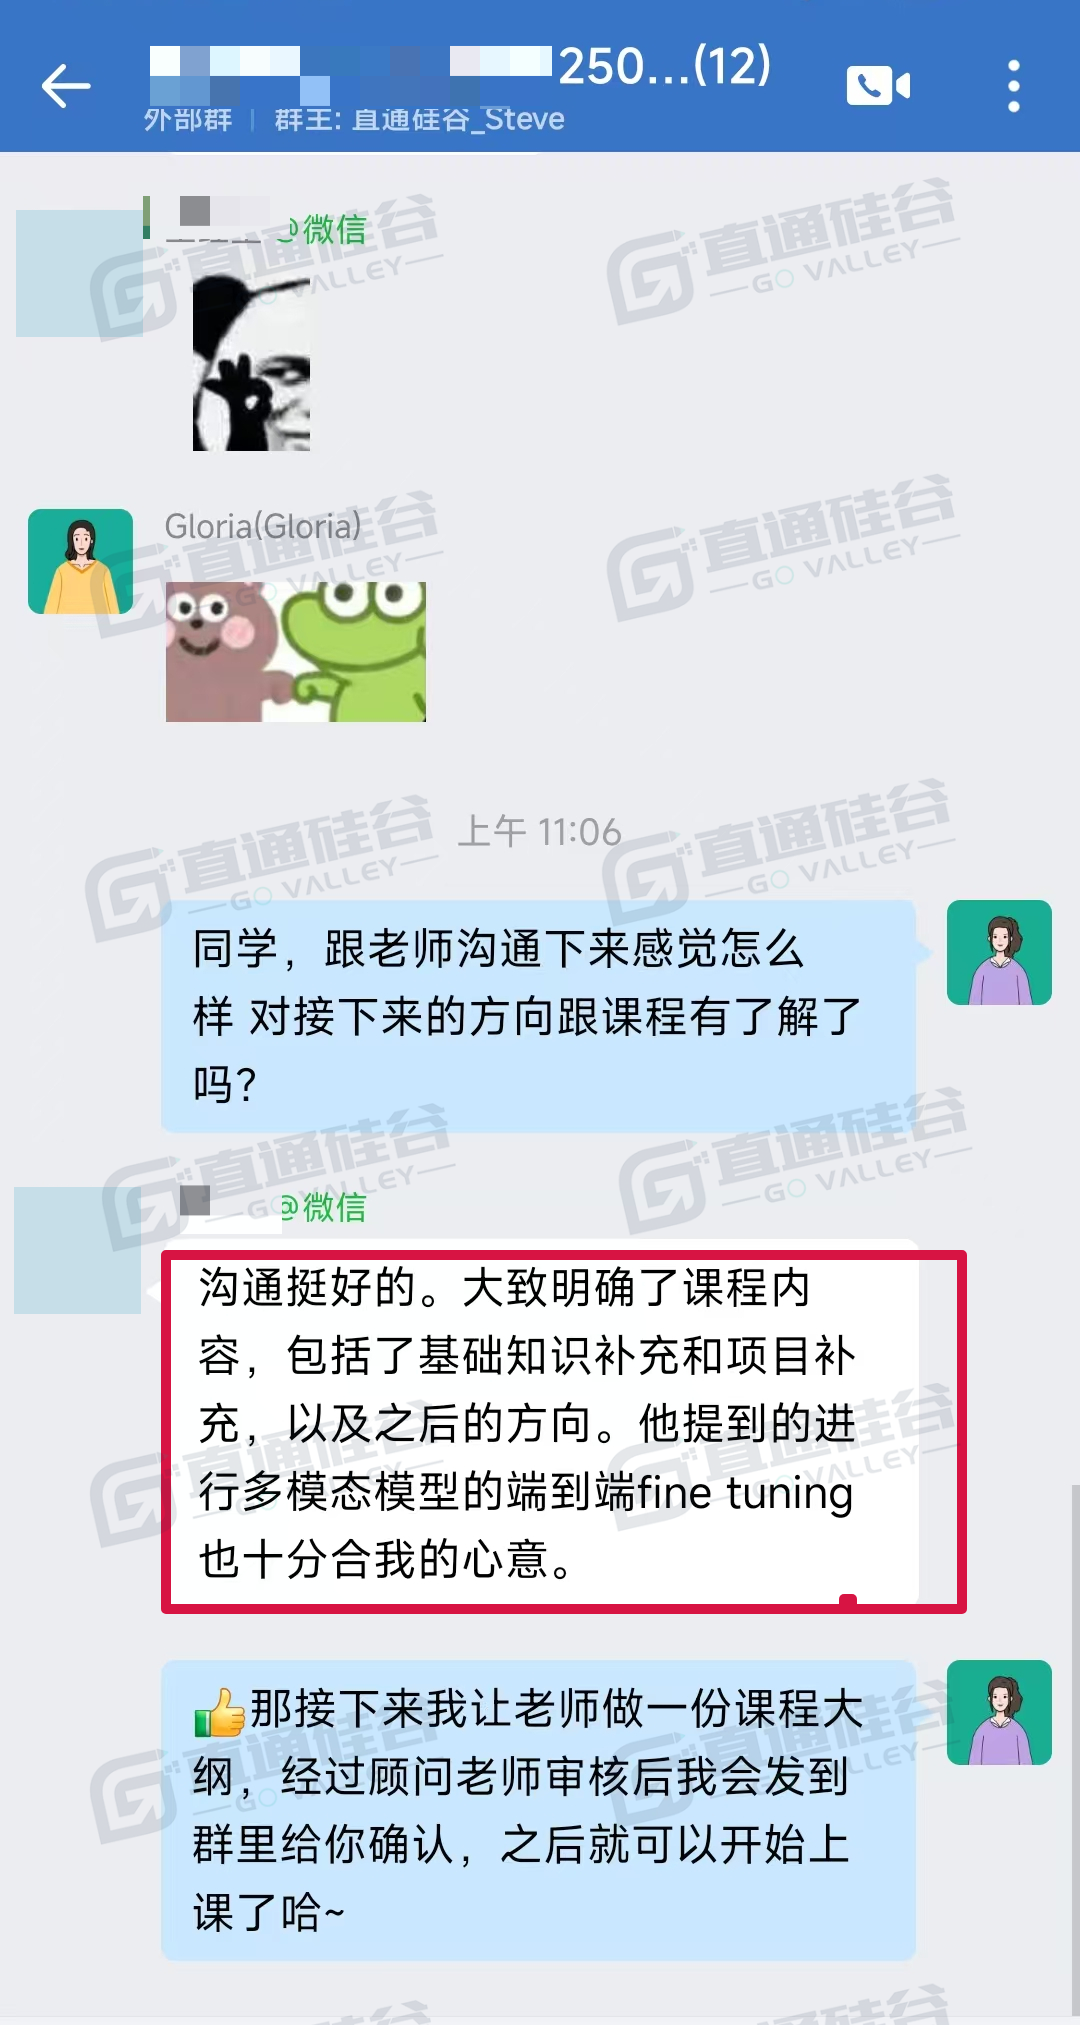Tap the purple-shirt avatar beside the thumbs-up message

(x=999, y=1712)
